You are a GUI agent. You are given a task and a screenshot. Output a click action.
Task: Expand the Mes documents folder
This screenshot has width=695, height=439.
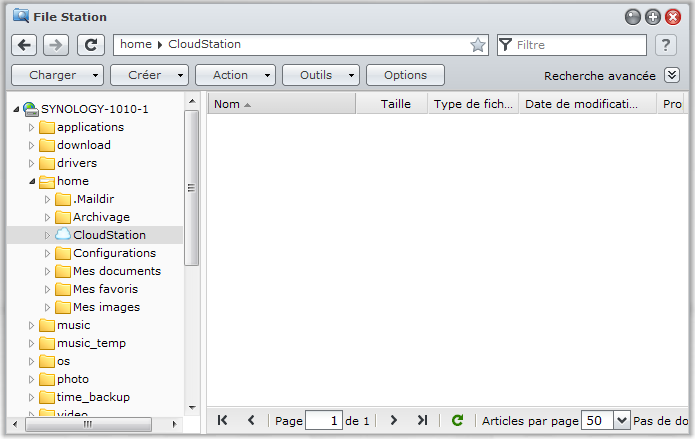tap(47, 271)
